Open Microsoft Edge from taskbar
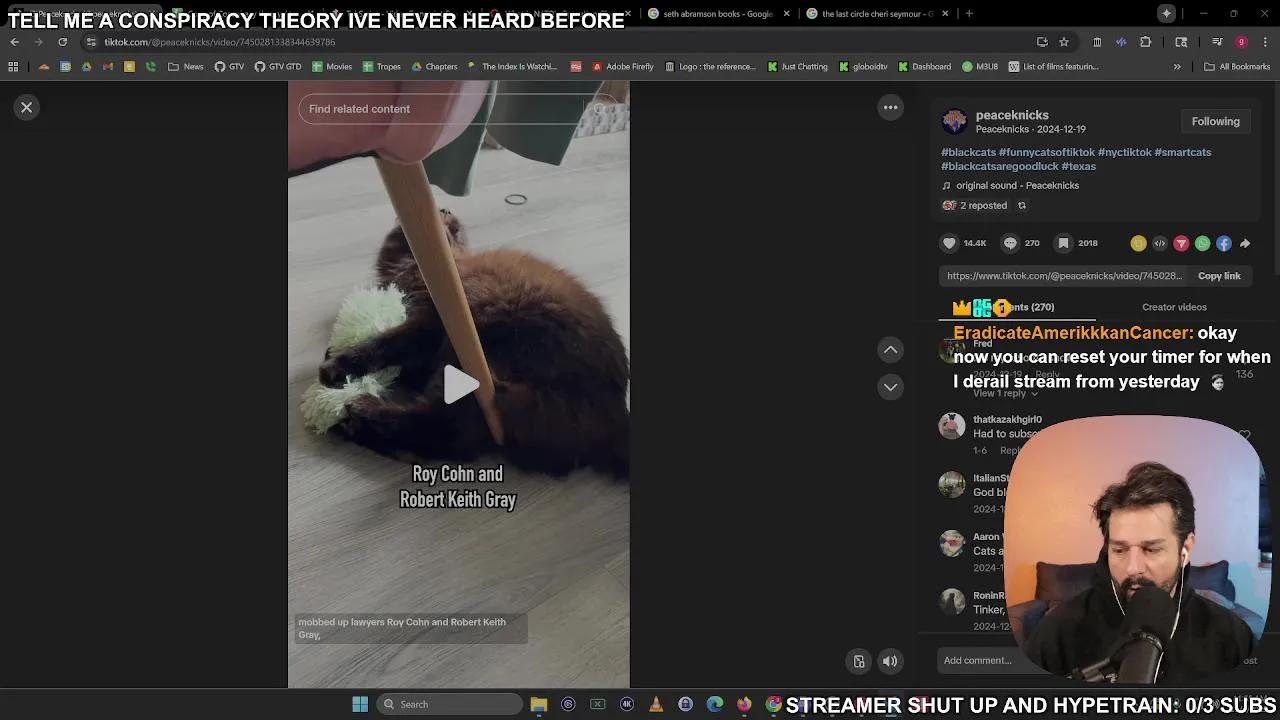Image resolution: width=1280 pixels, height=720 pixels. [x=715, y=704]
